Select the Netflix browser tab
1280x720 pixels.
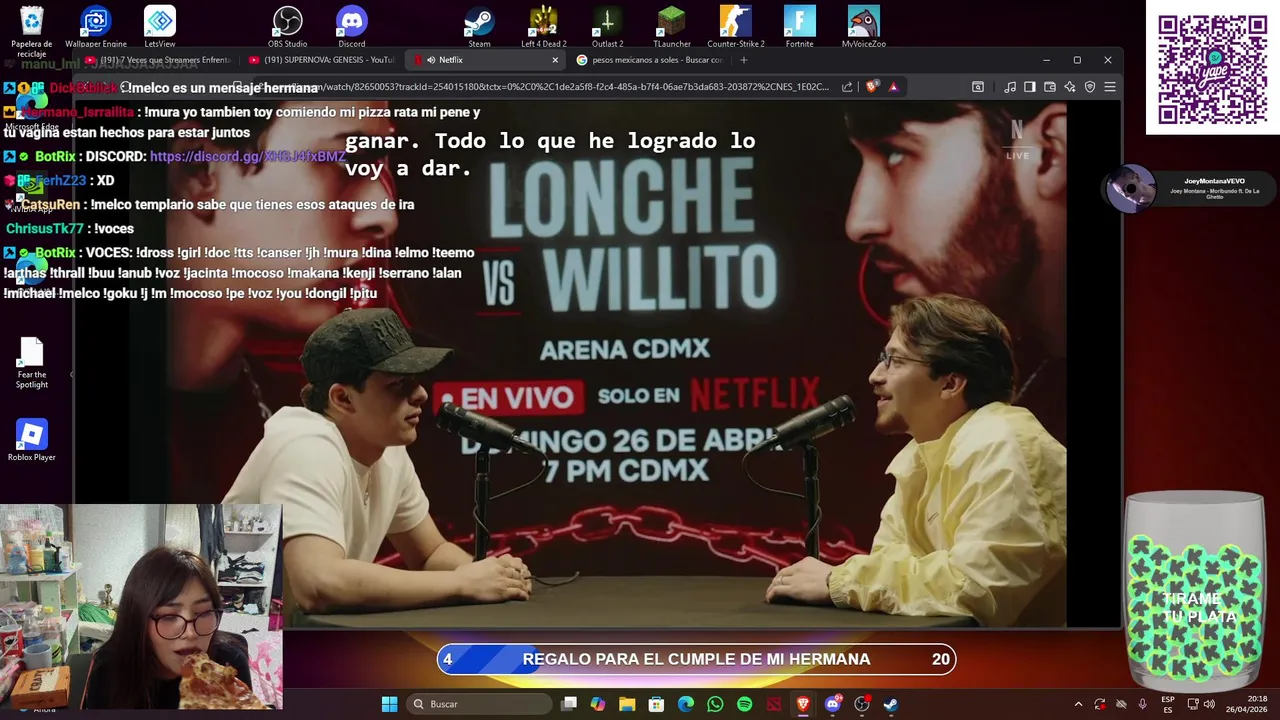pos(486,60)
